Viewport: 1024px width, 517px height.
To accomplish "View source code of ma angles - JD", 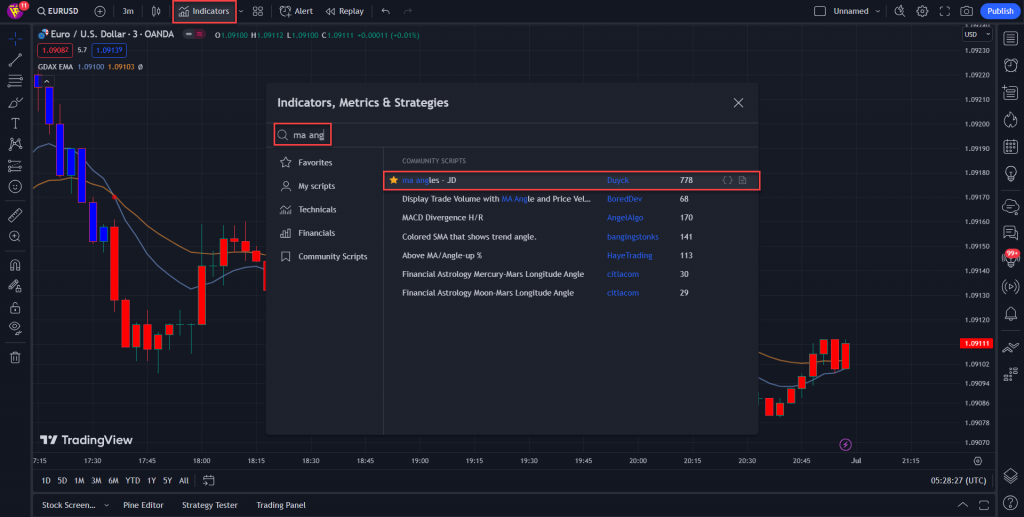I will (x=727, y=180).
